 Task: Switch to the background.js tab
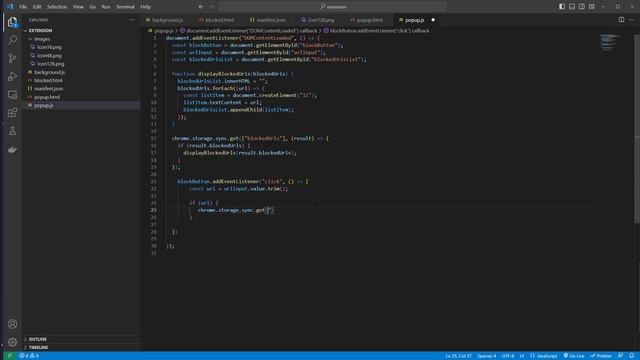tap(167, 20)
